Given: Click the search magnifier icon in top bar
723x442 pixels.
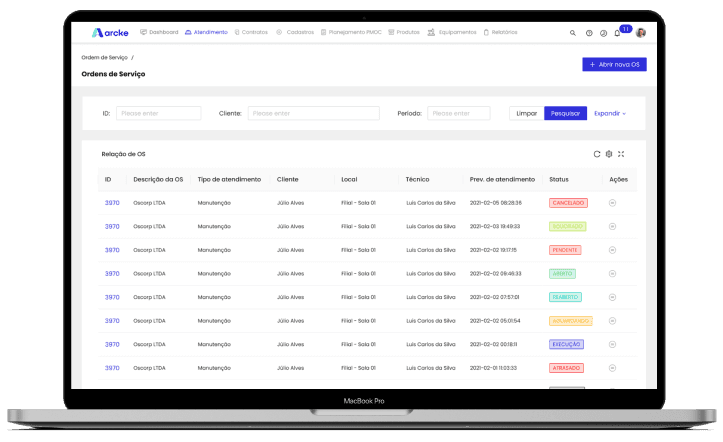Looking at the screenshot, I should [573, 33].
